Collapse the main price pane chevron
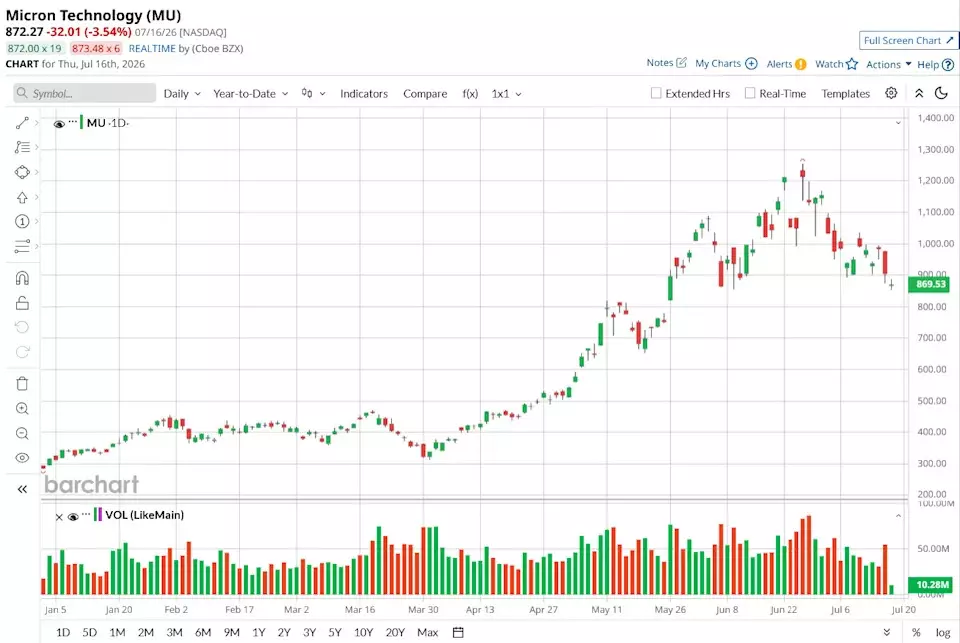960x643 pixels. point(898,123)
